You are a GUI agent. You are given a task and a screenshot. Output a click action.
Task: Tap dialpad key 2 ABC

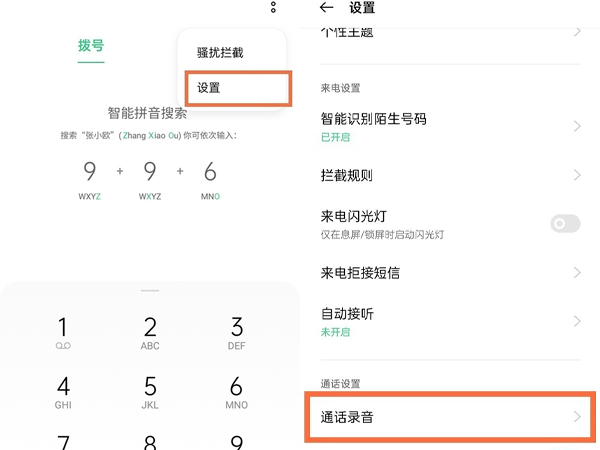[150, 333]
